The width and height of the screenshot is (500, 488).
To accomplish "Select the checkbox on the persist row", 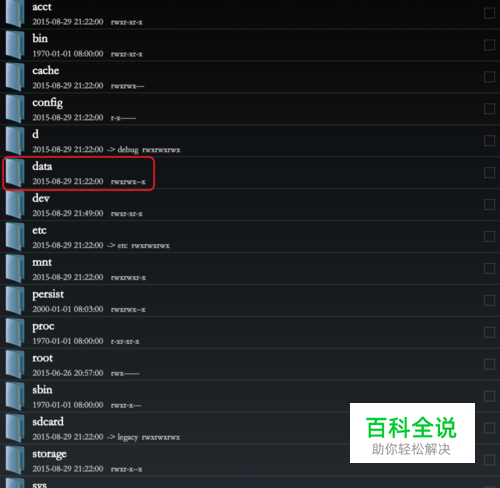I will 489,300.
